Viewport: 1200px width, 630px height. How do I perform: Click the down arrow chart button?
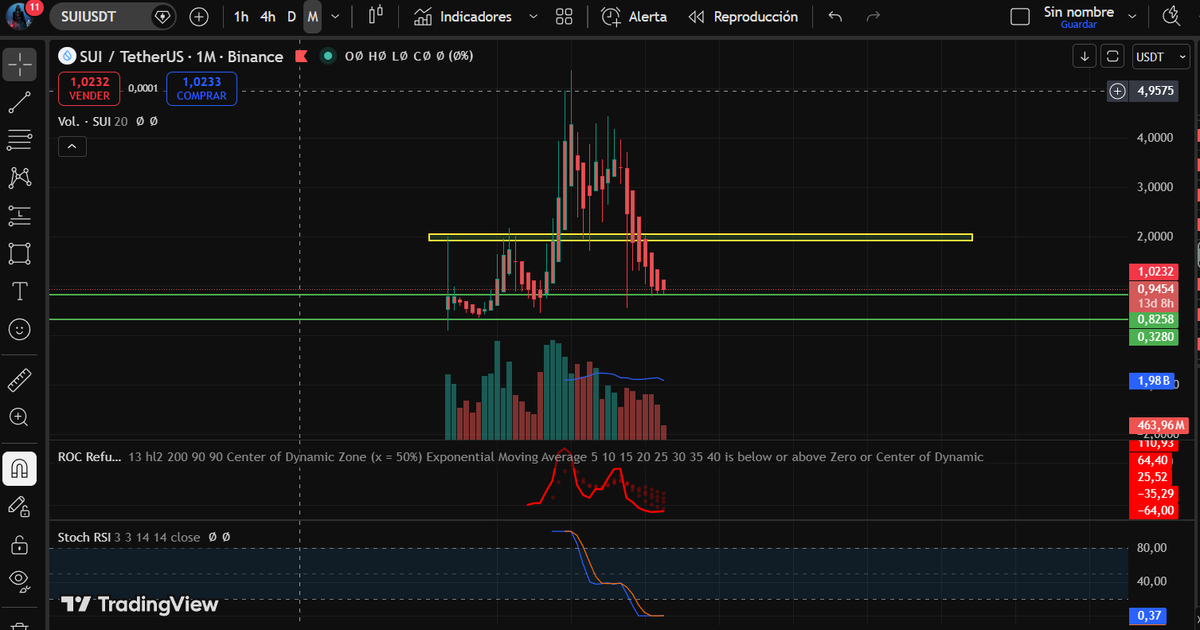[1085, 57]
